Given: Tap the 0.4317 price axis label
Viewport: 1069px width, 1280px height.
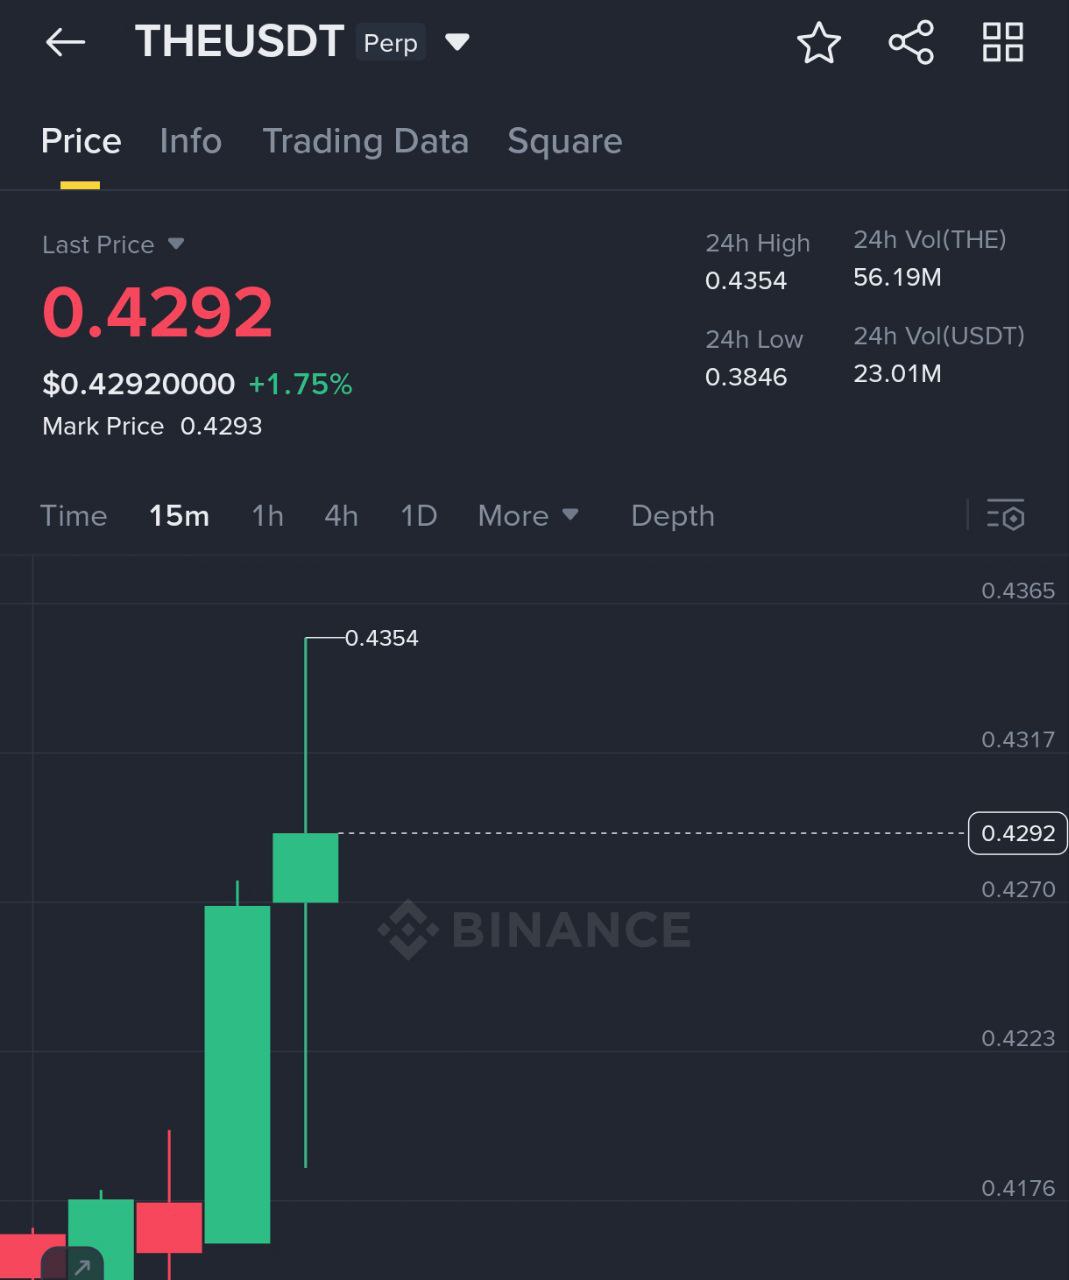Looking at the screenshot, I should click(x=1018, y=740).
